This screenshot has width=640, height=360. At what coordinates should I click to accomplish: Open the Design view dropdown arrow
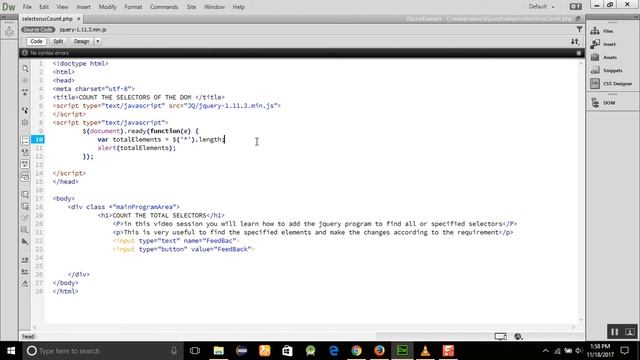pyautogui.click(x=98, y=41)
